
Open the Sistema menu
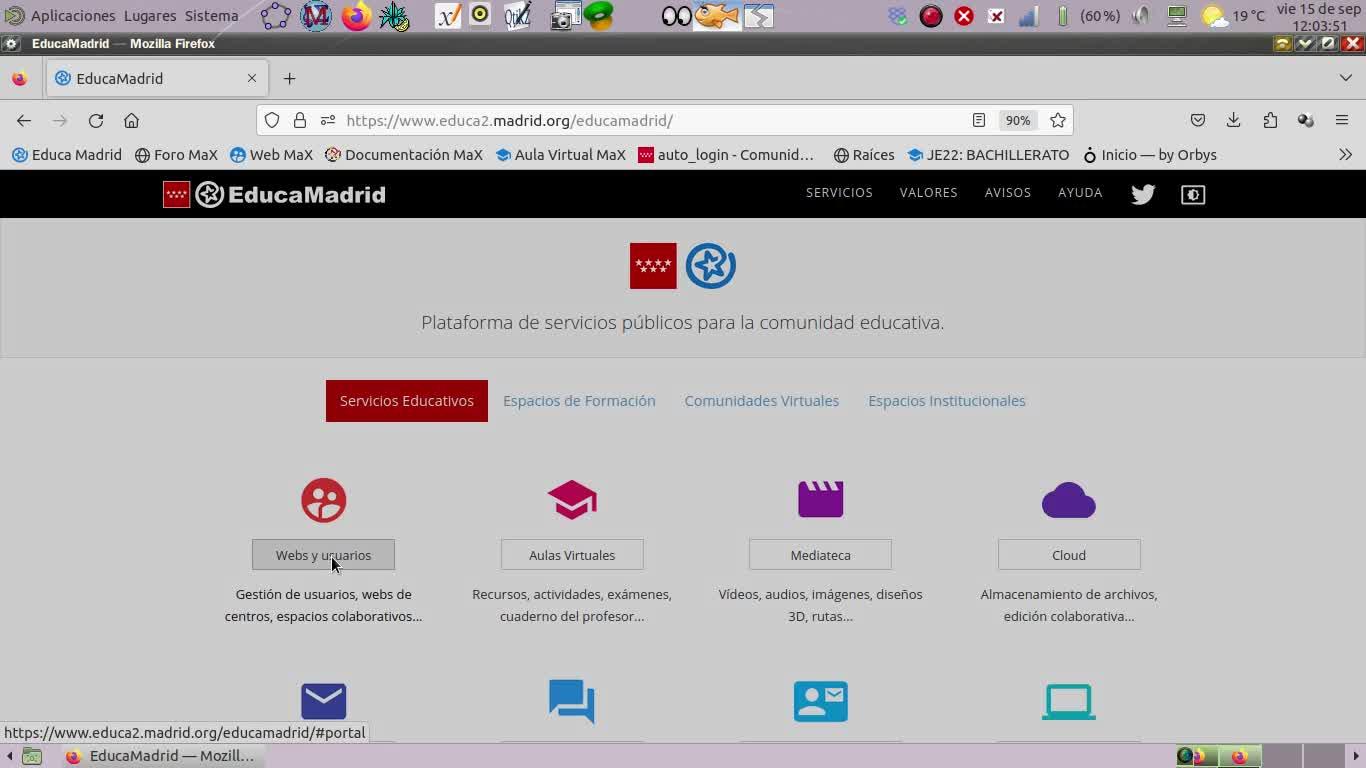(211, 16)
